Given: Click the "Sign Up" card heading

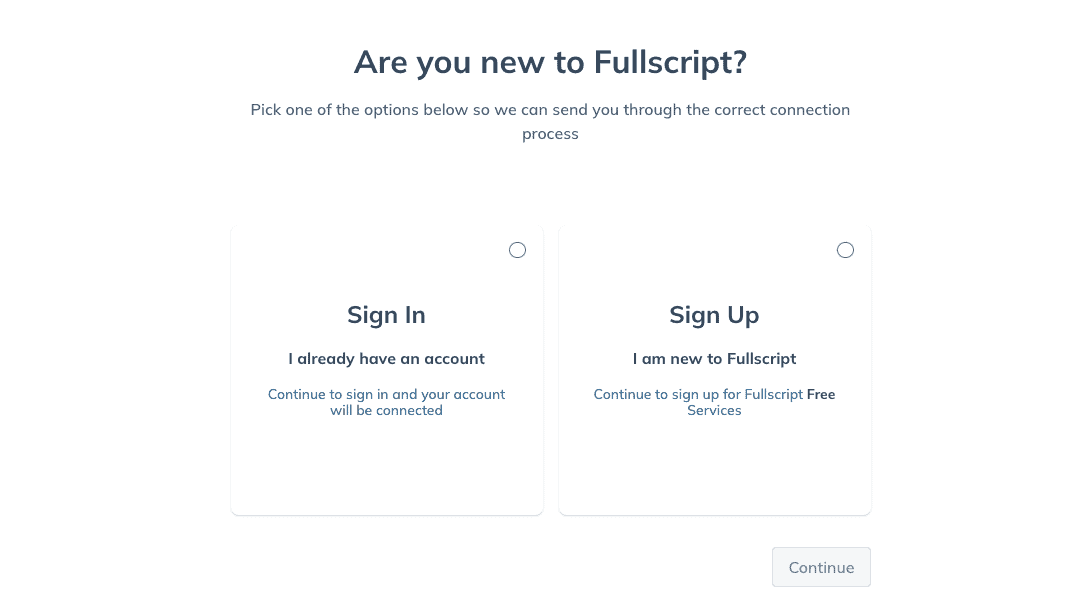Looking at the screenshot, I should (x=714, y=315).
